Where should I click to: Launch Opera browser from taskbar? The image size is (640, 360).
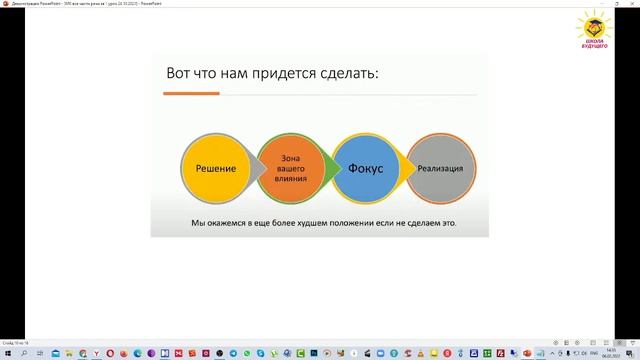click(110, 353)
